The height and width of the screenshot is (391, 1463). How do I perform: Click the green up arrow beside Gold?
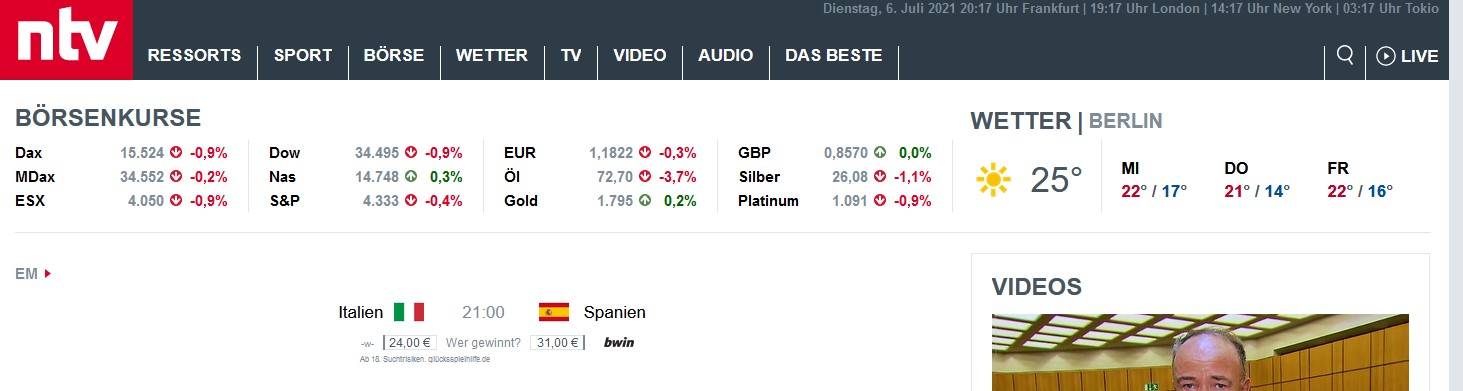pos(645,201)
